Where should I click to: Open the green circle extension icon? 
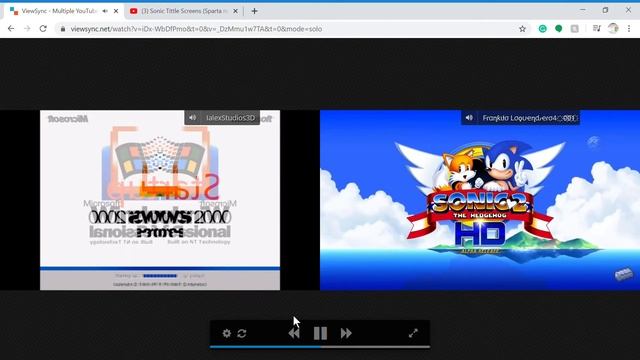558,29
